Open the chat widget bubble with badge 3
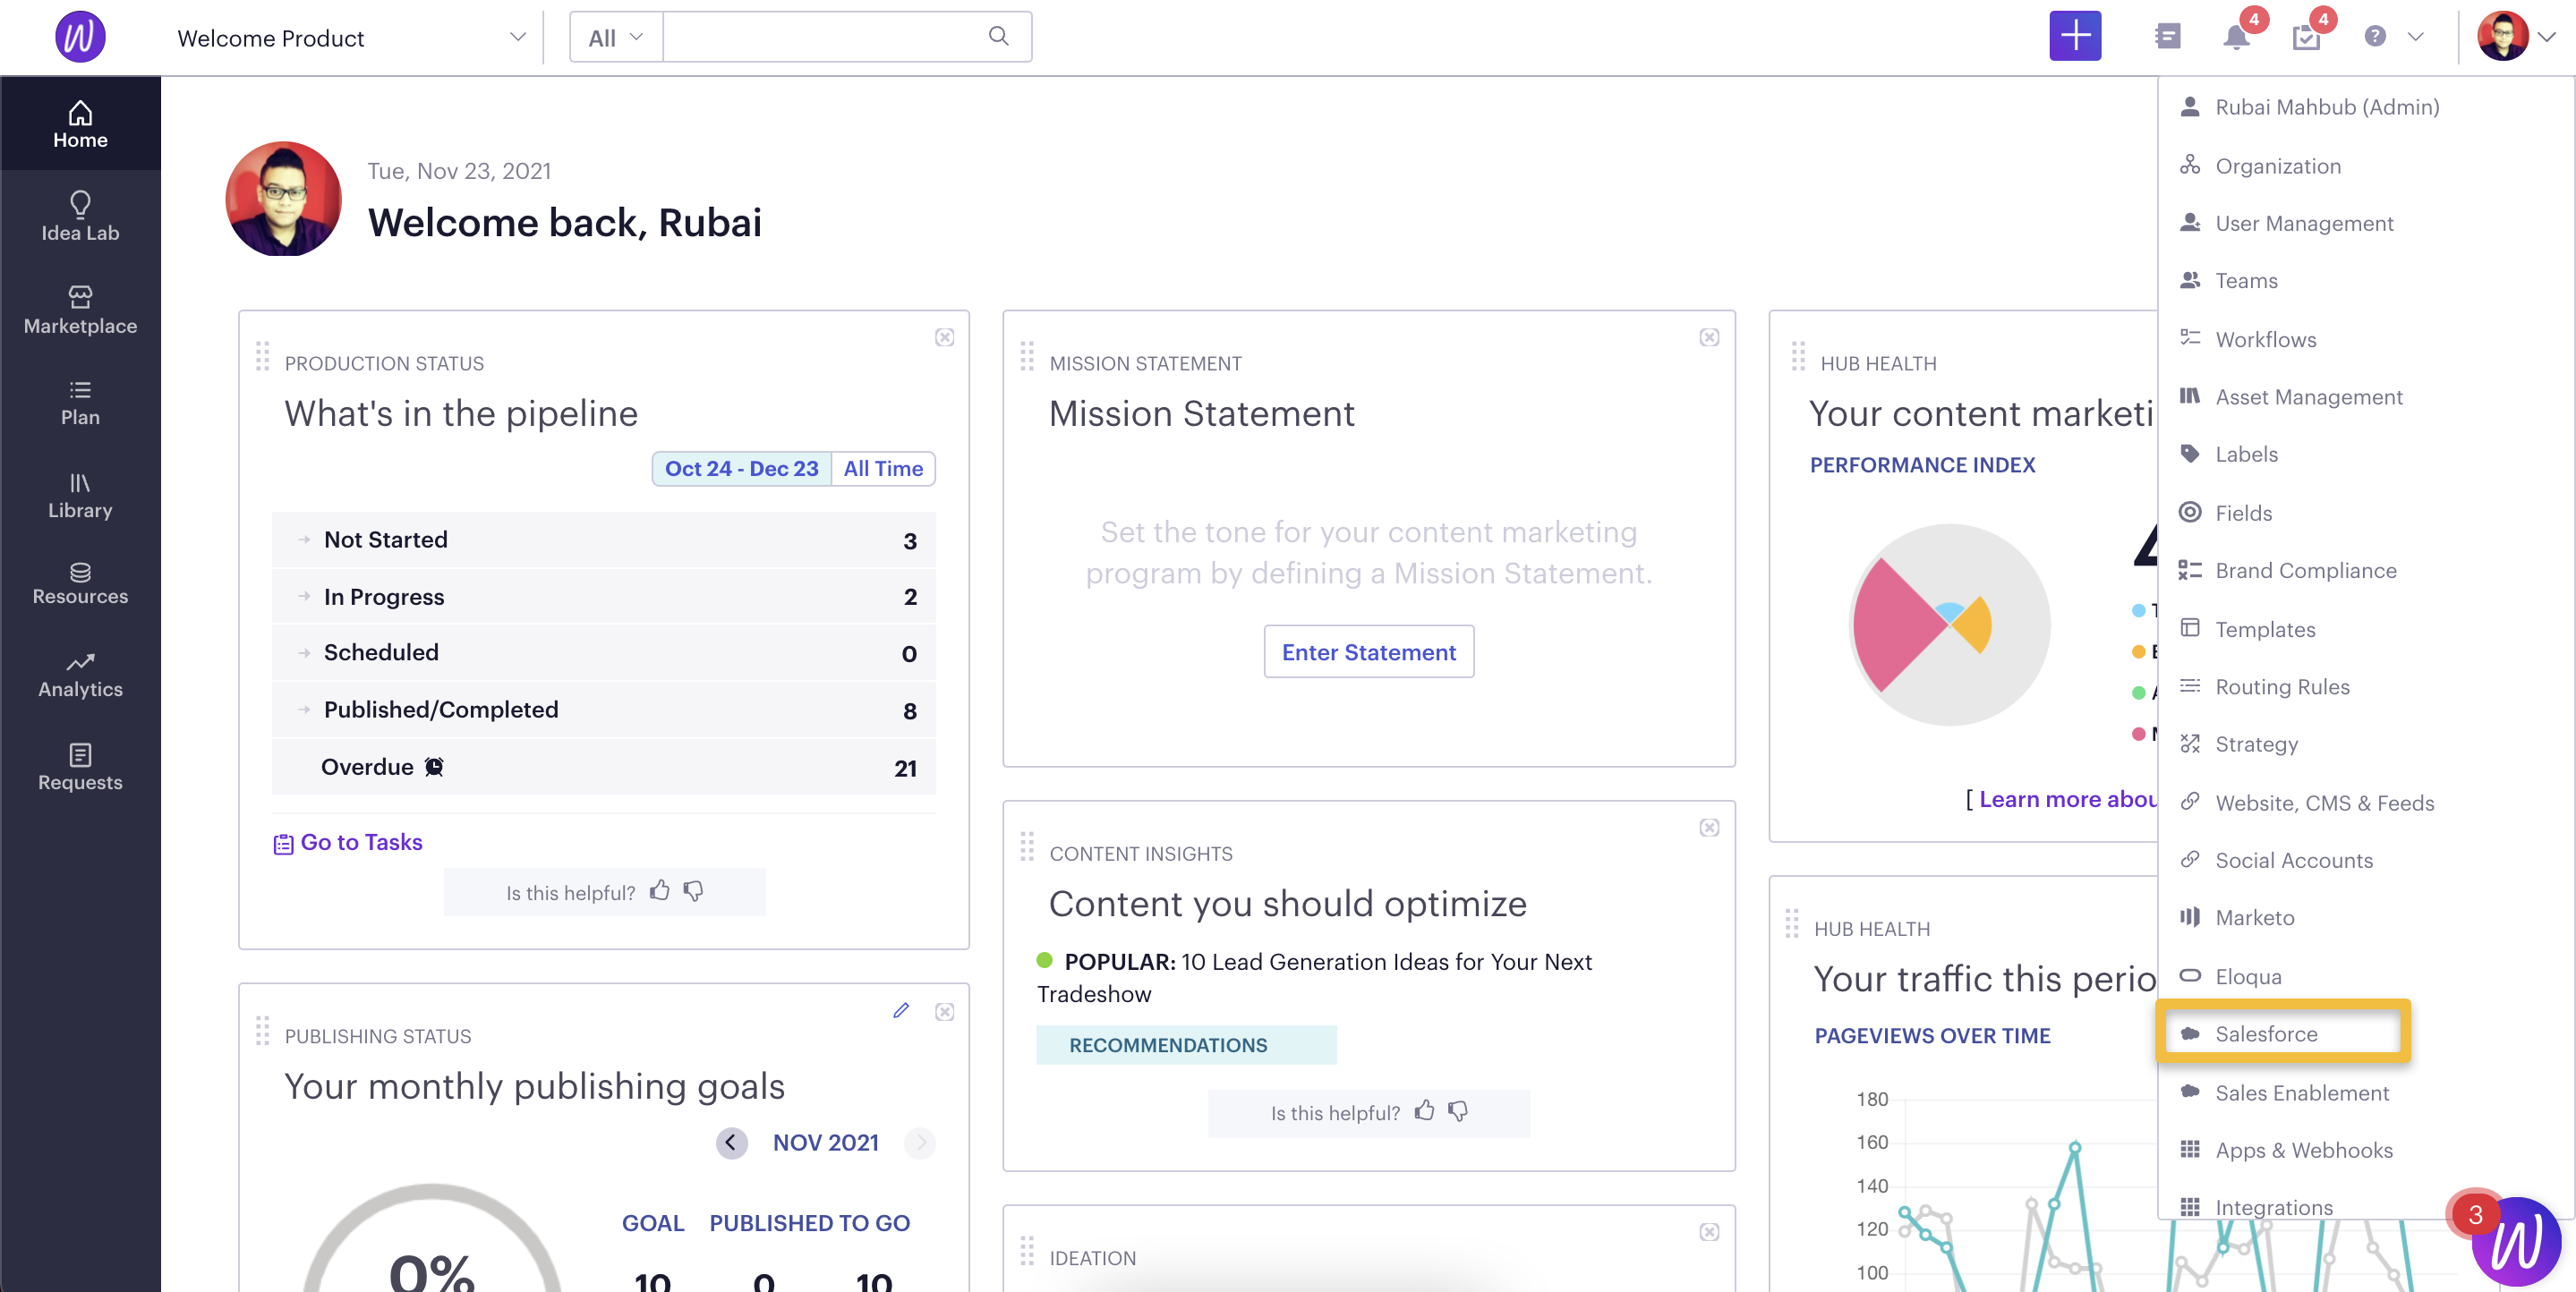2576x1292 pixels. [2515, 1242]
